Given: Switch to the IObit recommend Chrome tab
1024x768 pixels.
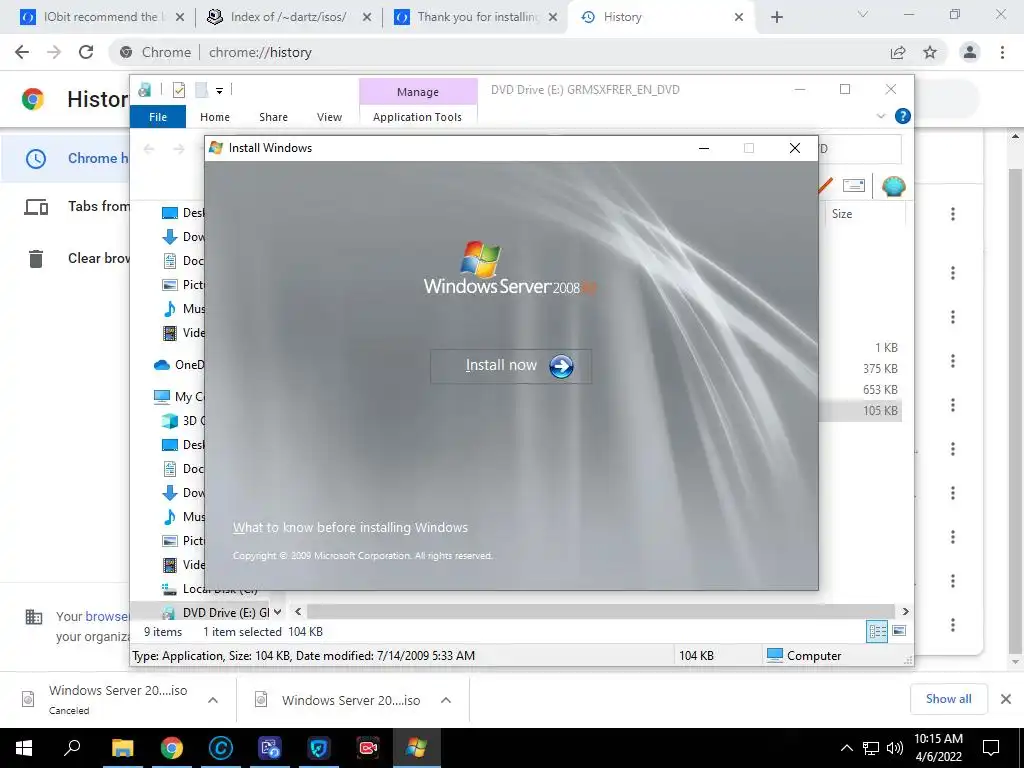Looking at the screenshot, I should (x=101, y=17).
